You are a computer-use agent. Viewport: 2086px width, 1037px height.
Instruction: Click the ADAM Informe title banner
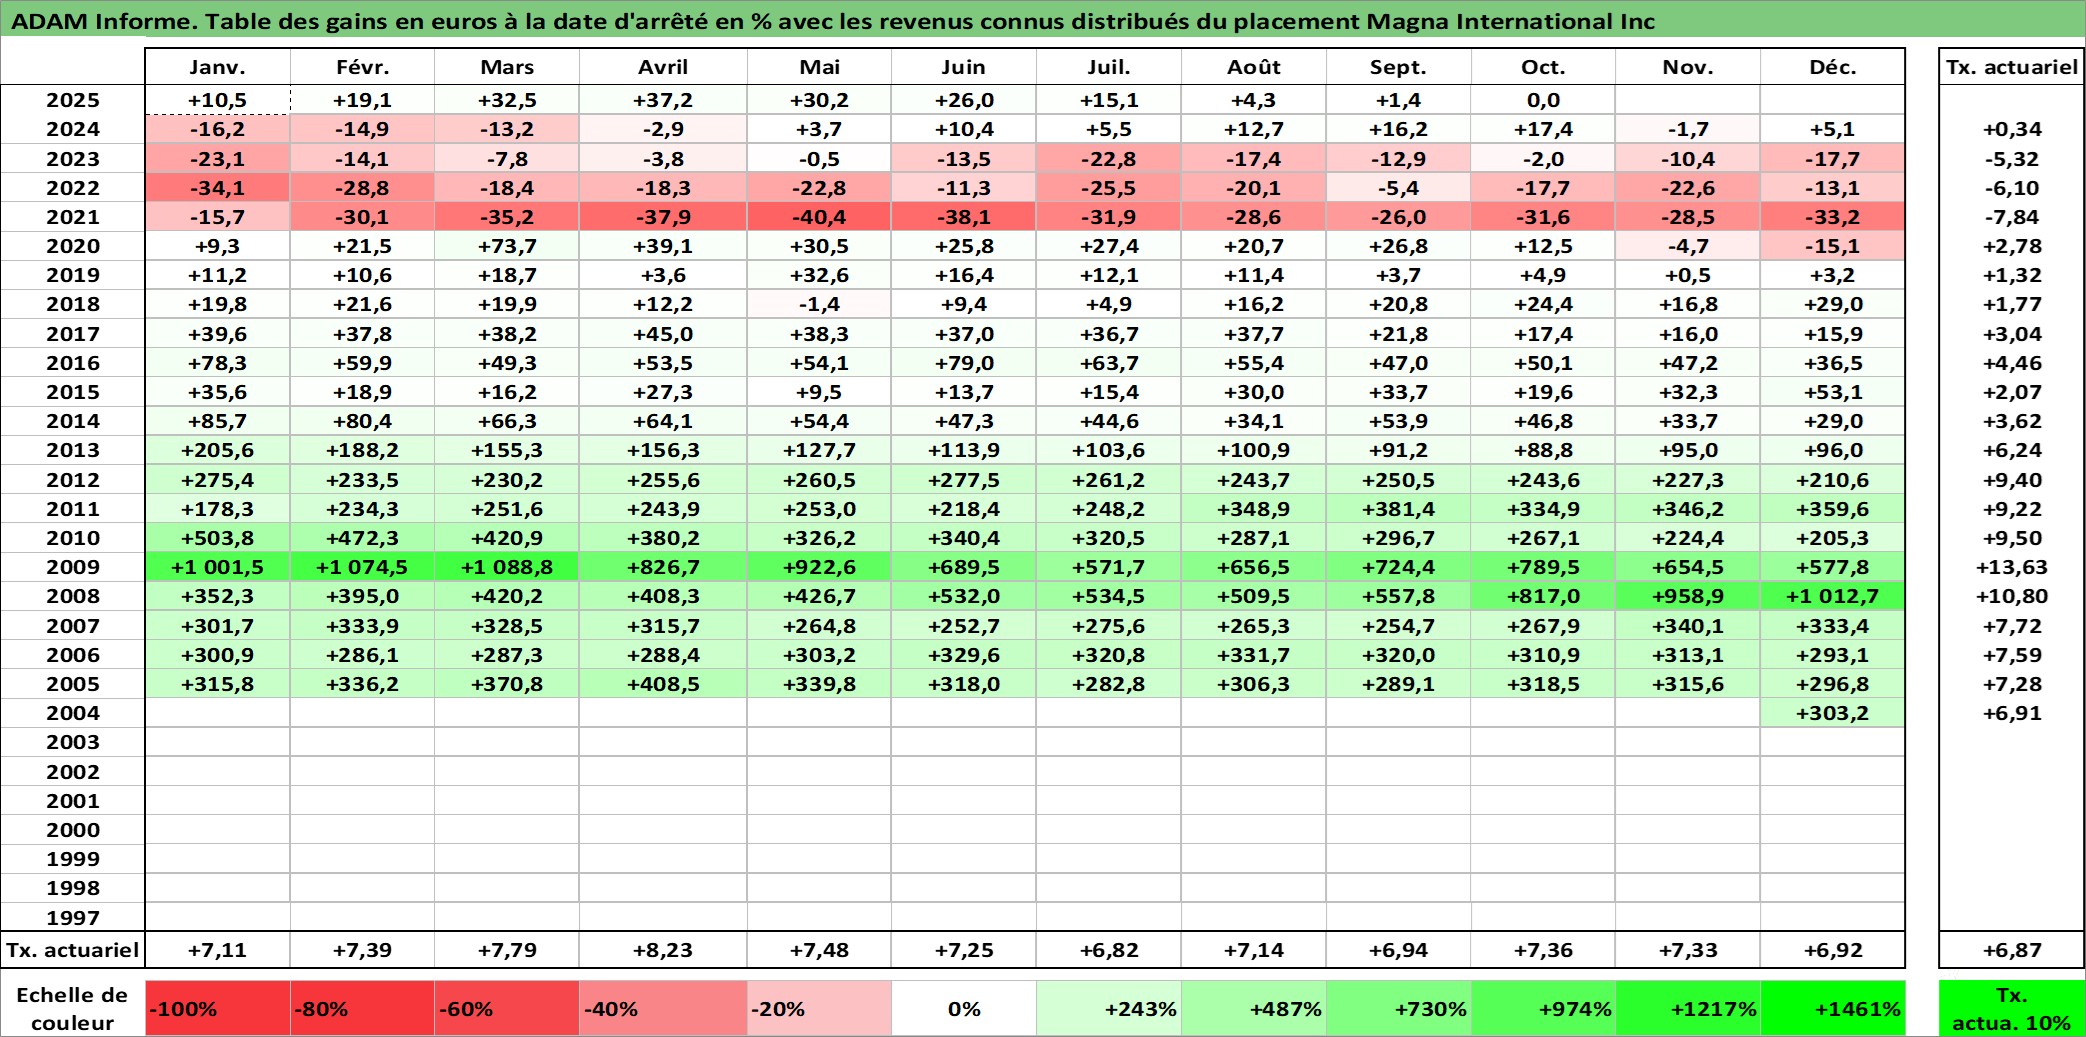1043,21
